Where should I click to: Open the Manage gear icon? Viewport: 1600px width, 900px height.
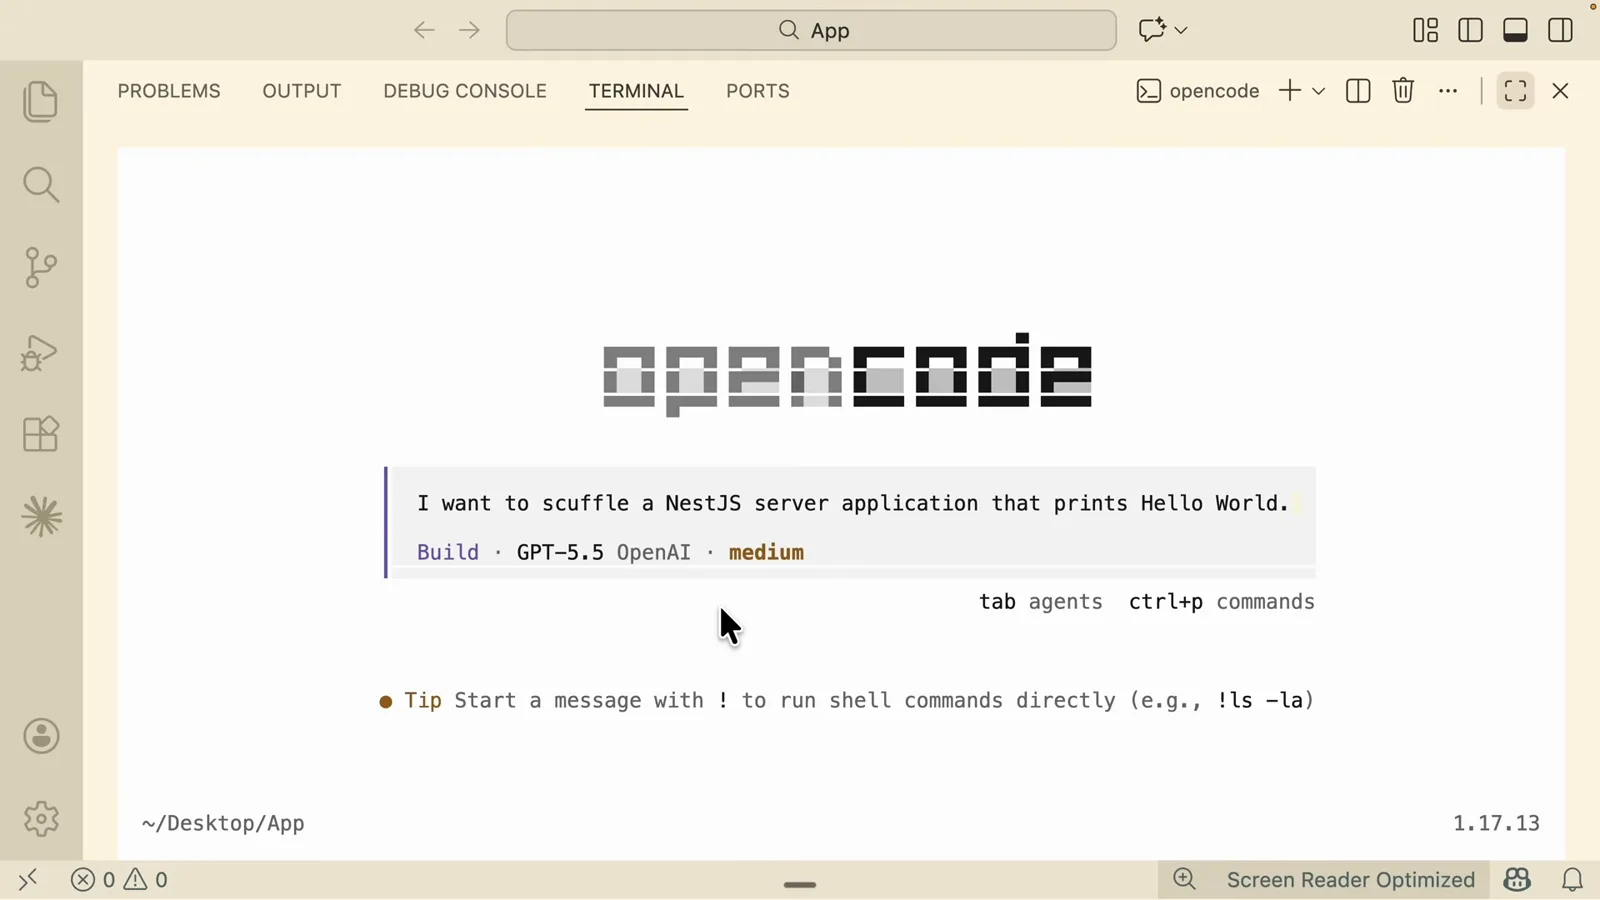41,819
